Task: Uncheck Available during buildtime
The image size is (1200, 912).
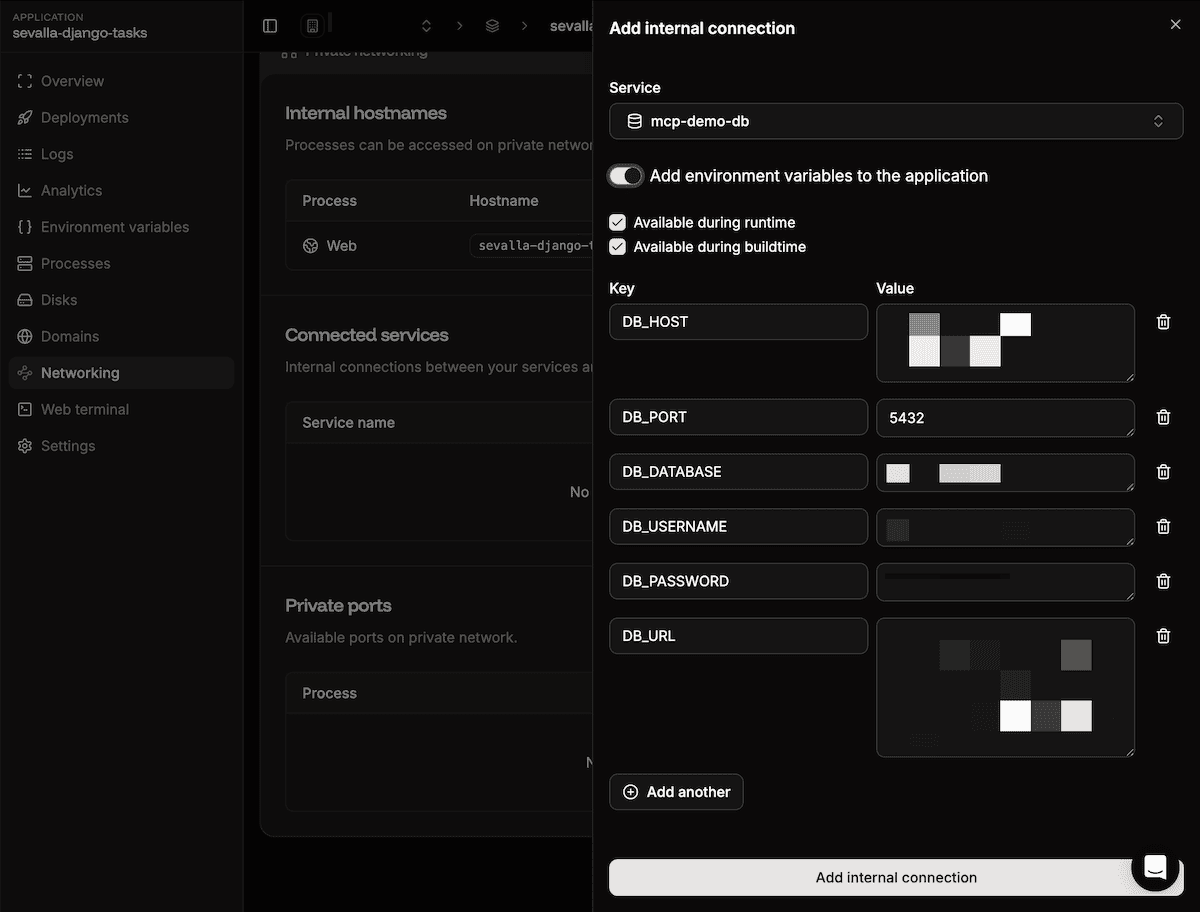Action: click(618, 246)
